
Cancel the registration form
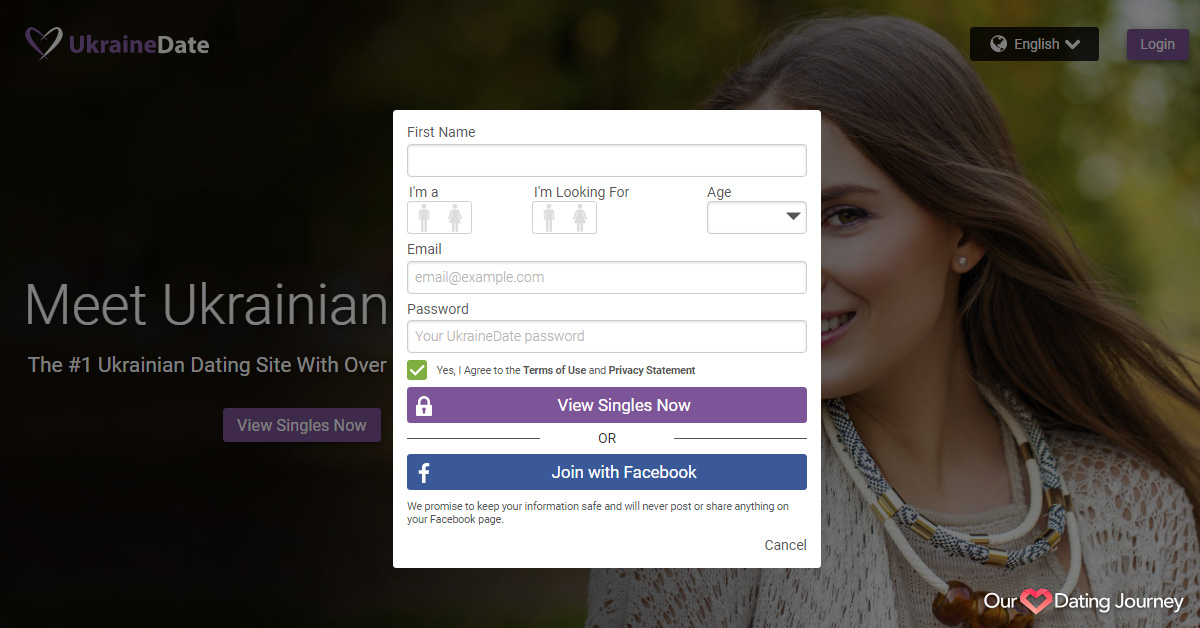(785, 545)
